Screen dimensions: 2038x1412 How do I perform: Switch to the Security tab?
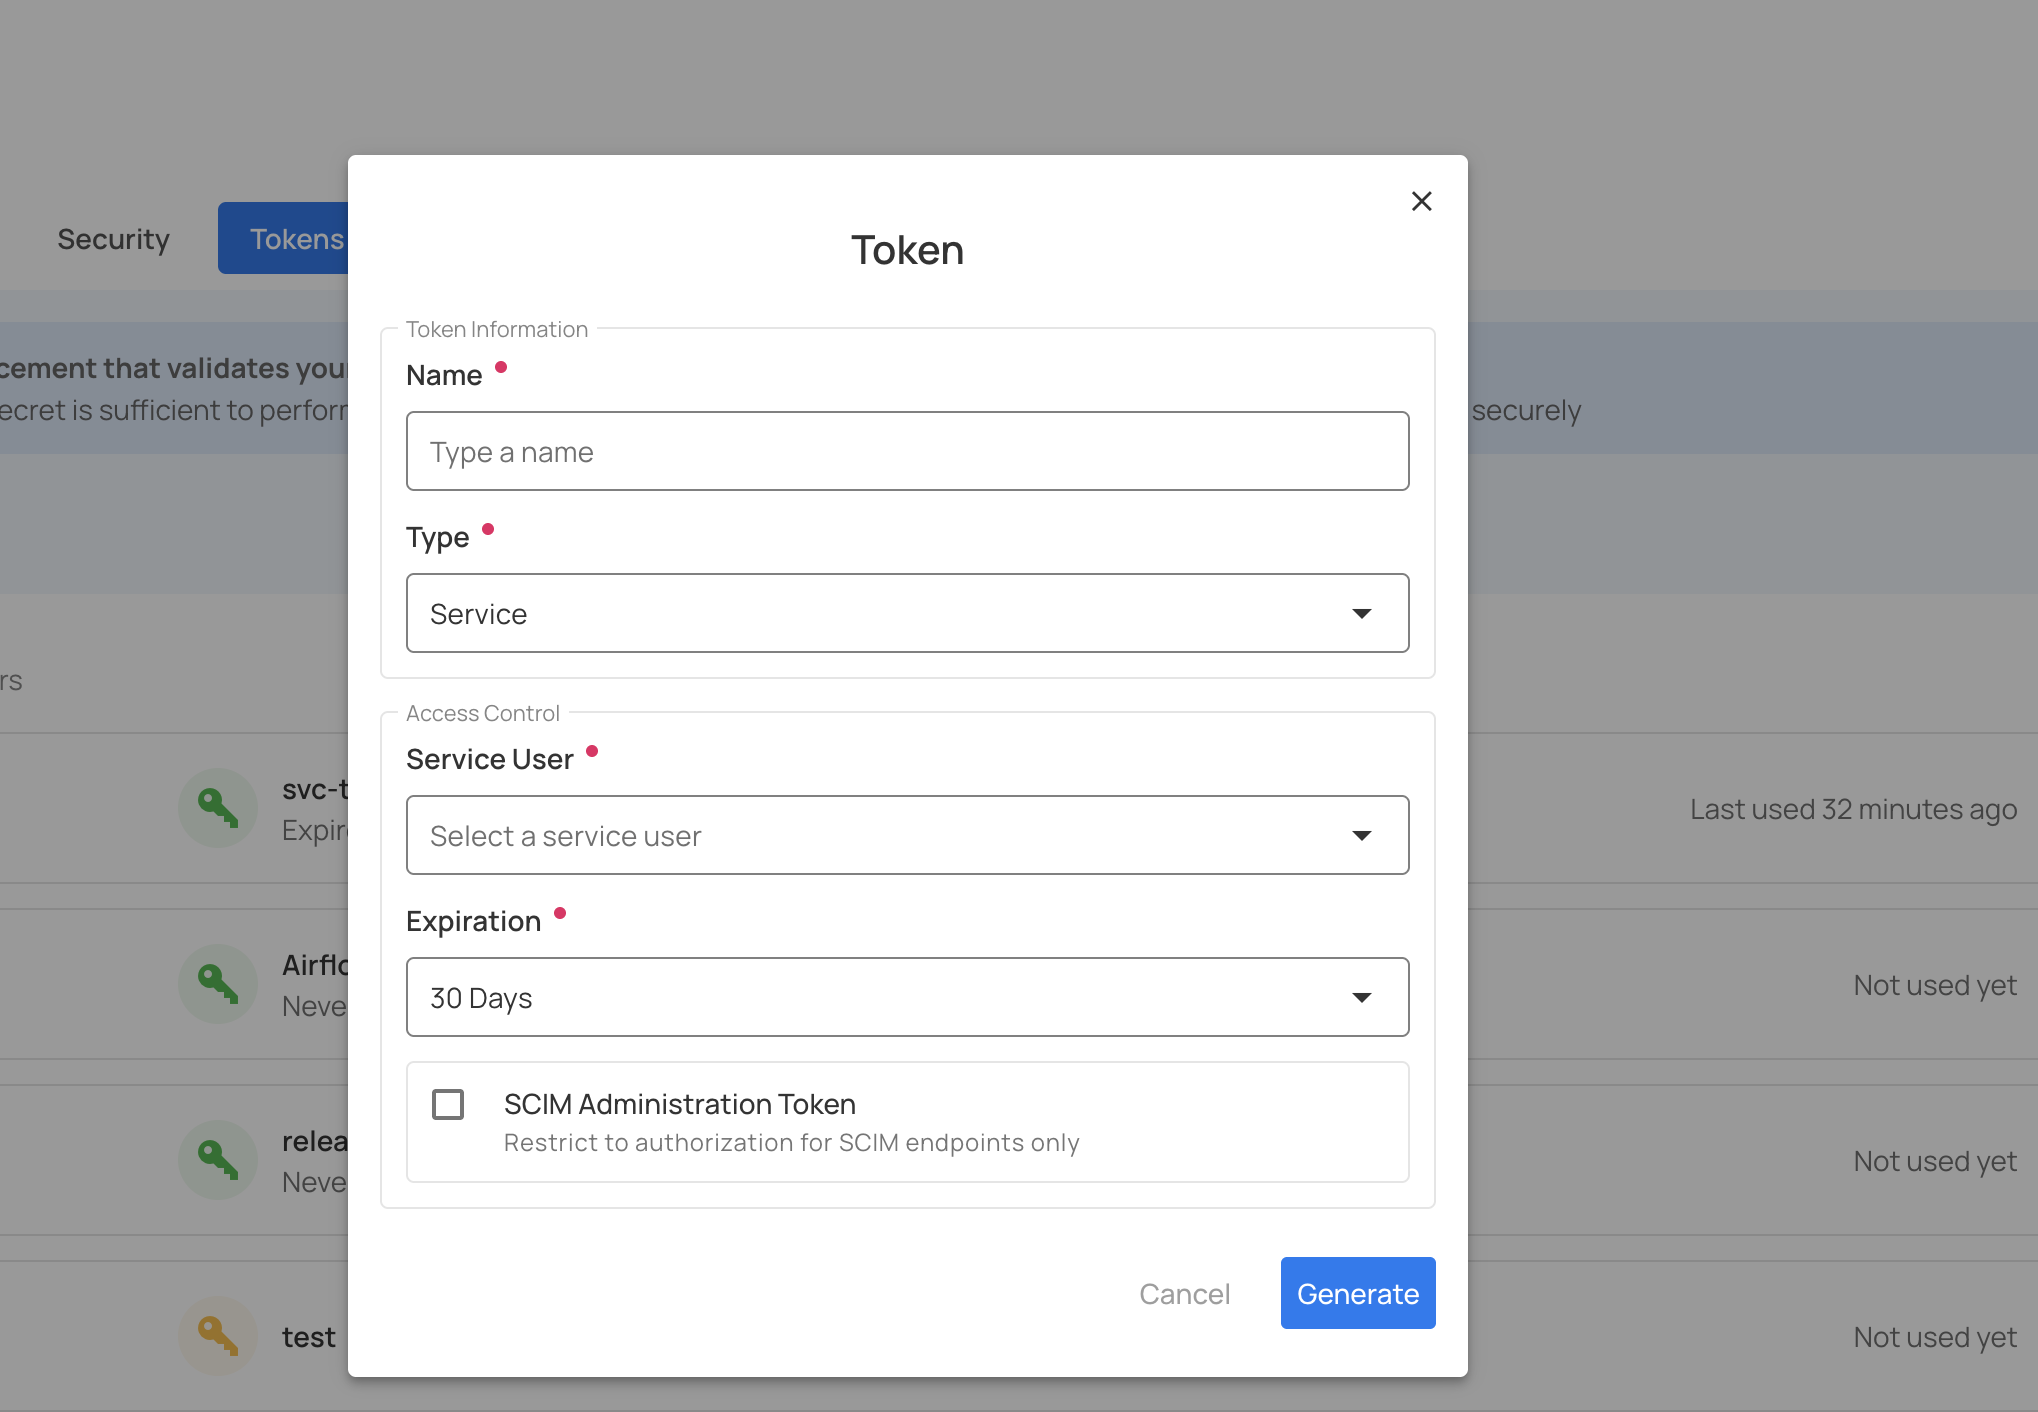113,238
